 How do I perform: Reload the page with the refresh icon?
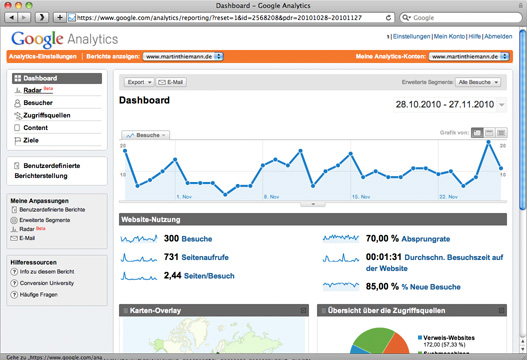click(x=388, y=18)
